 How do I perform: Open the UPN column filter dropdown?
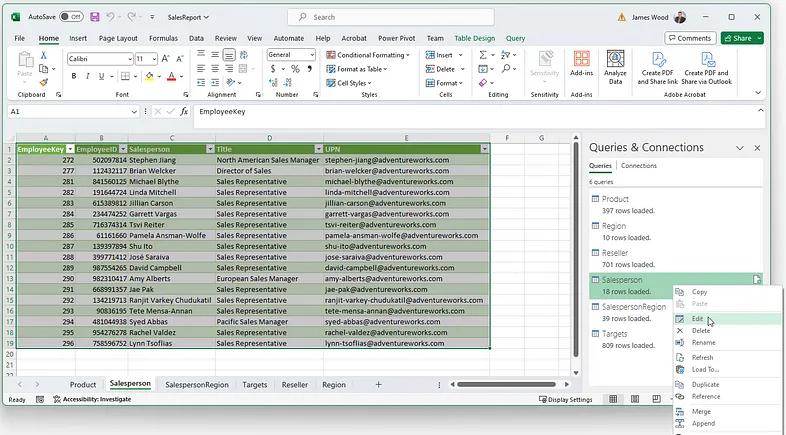coord(484,149)
